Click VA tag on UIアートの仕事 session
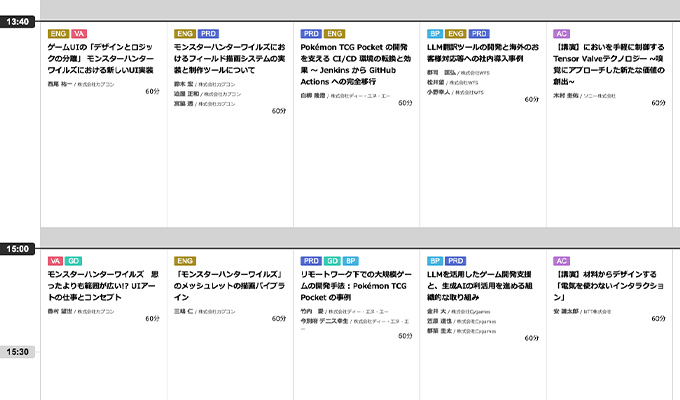Screen dimensions: 680x400 (x=55, y=261)
